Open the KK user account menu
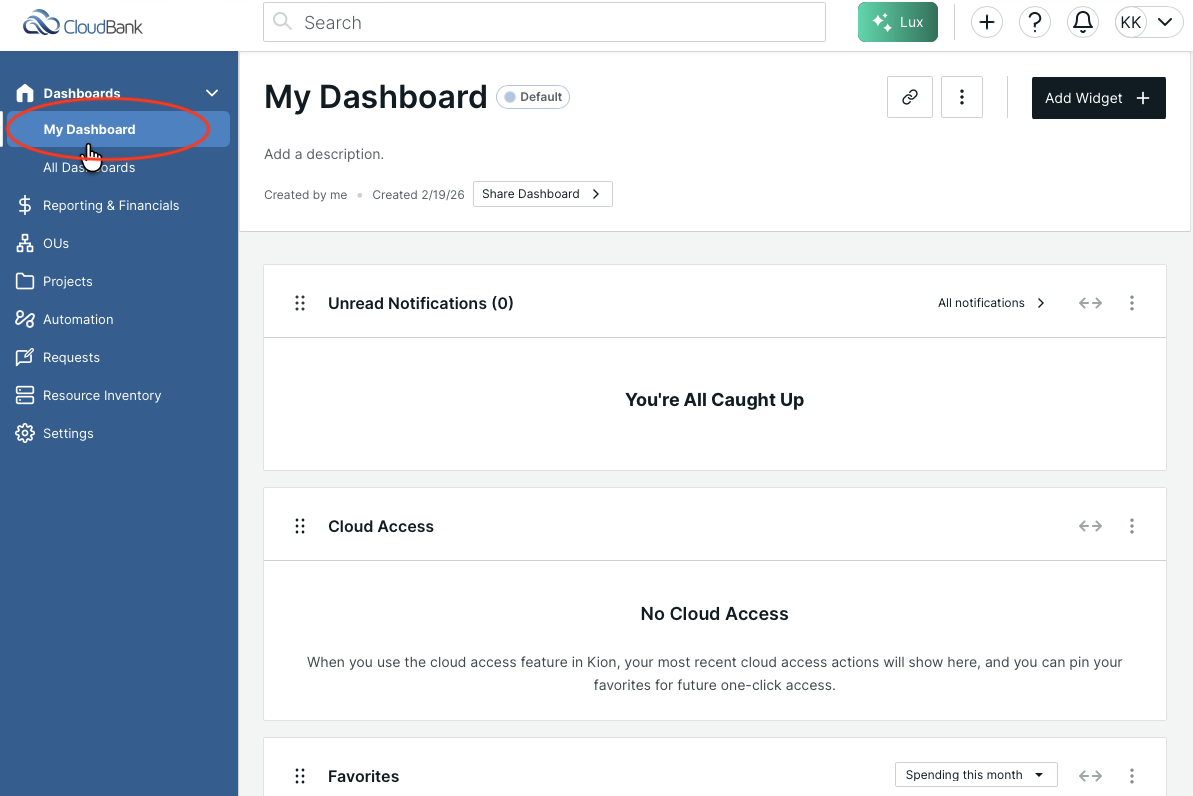 (x=1147, y=22)
